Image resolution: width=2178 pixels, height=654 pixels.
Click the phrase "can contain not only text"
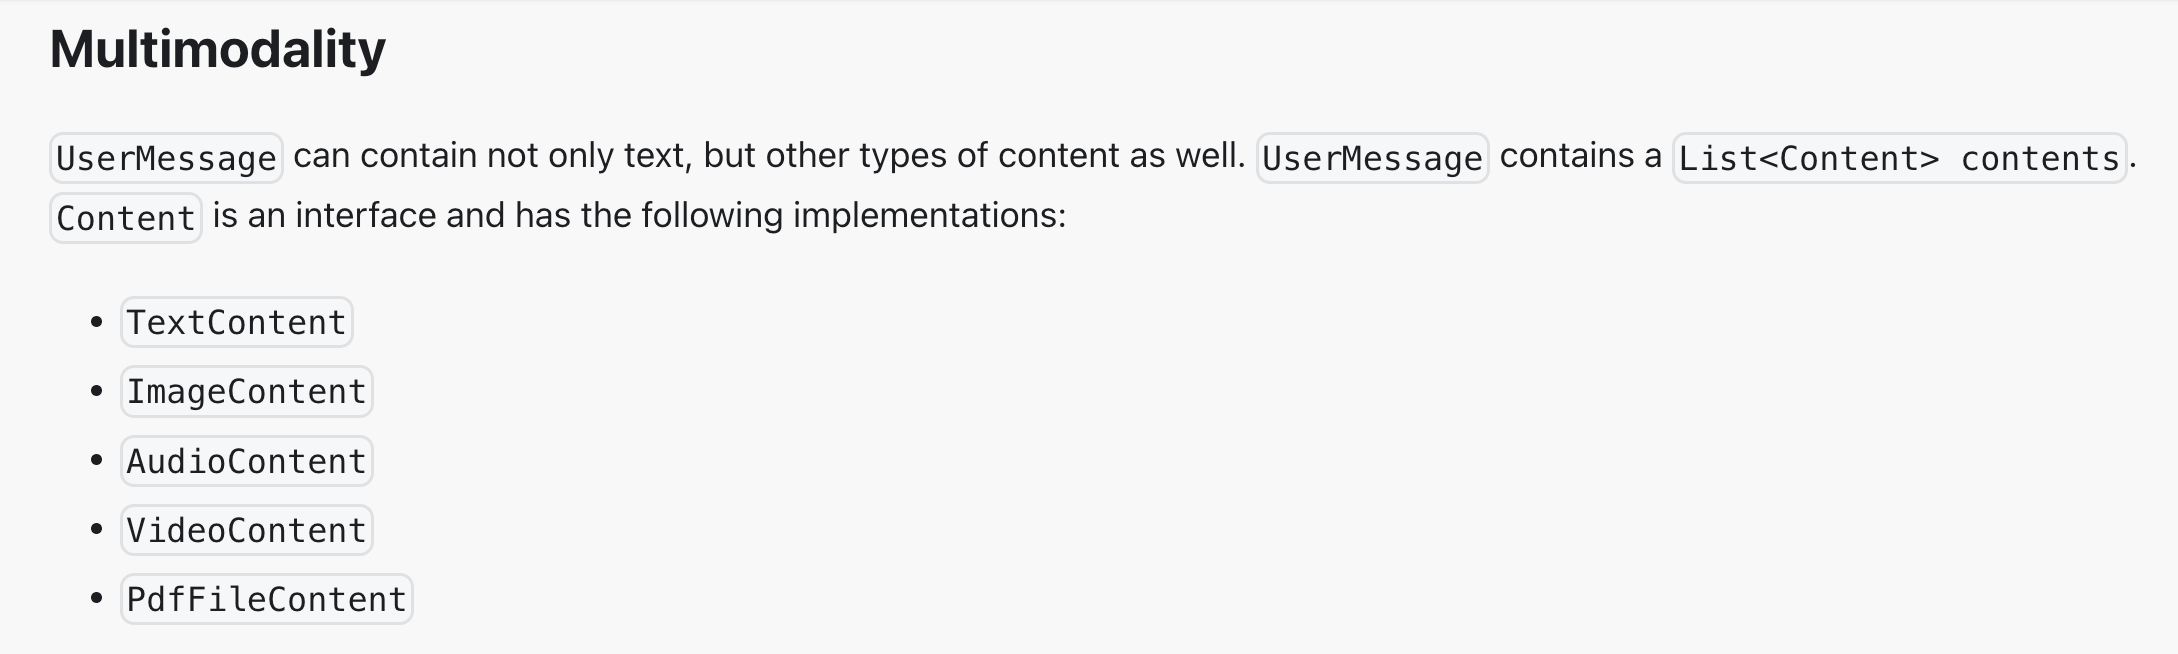(x=490, y=156)
